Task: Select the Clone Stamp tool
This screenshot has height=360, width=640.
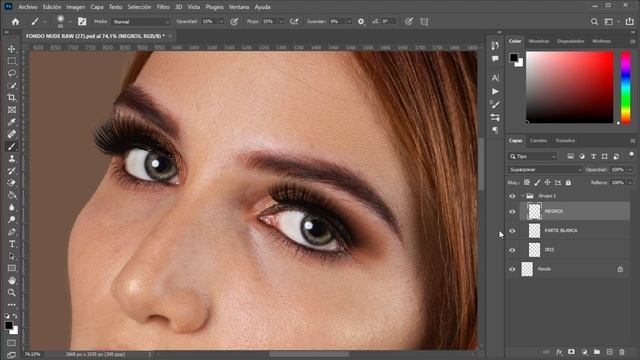Action: point(11,159)
